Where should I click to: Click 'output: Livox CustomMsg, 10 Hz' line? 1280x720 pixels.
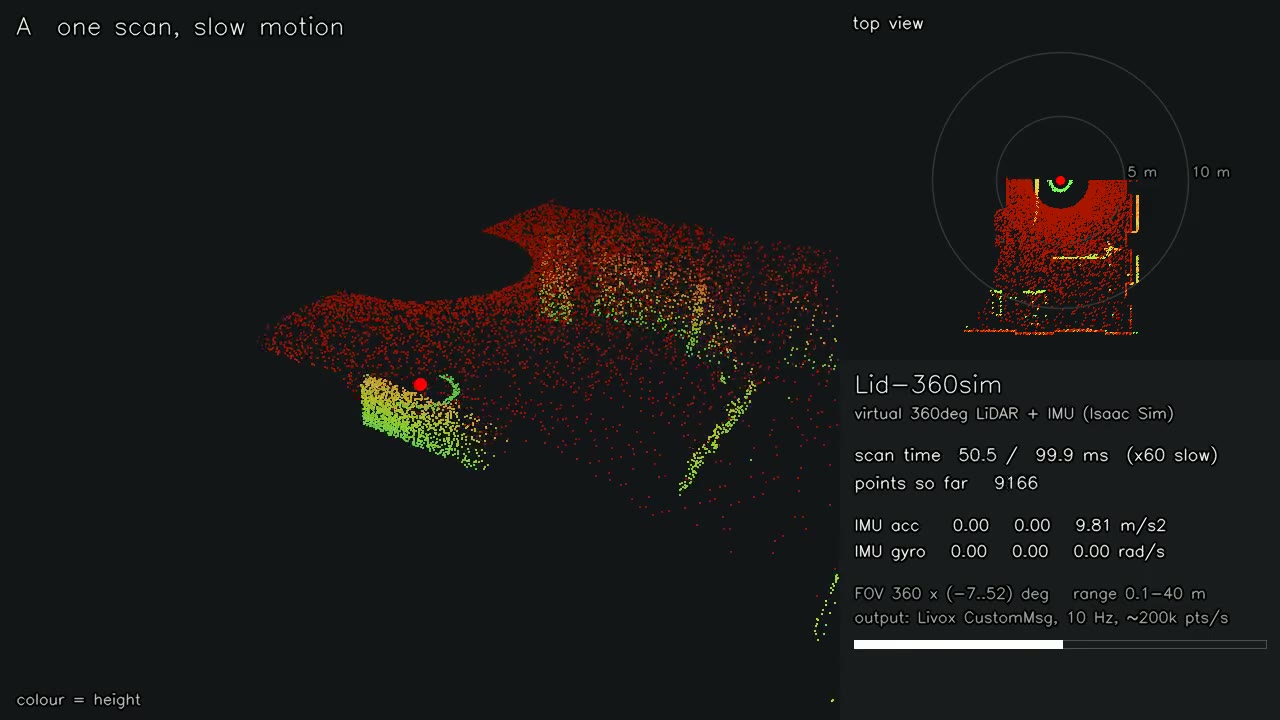1041,618
